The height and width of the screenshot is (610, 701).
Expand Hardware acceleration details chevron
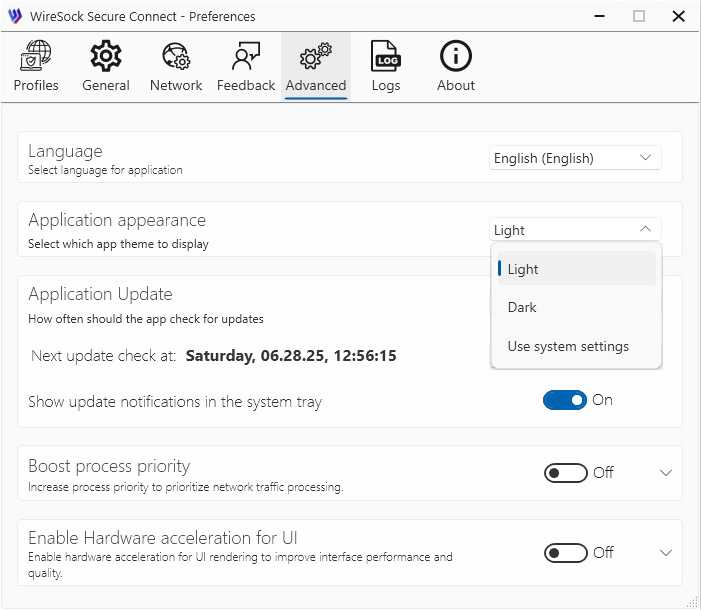(666, 553)
